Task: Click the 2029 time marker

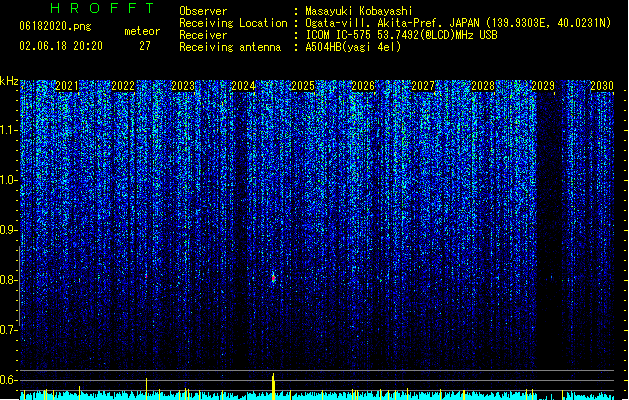Action: click(543, 86)
